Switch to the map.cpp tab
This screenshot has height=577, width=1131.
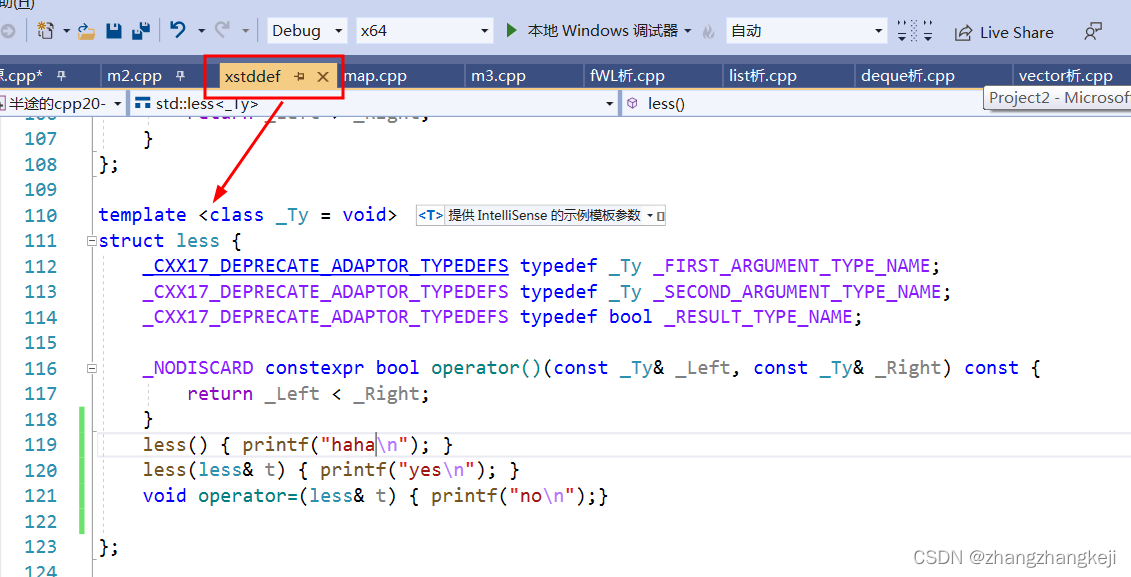pos(375,76)
